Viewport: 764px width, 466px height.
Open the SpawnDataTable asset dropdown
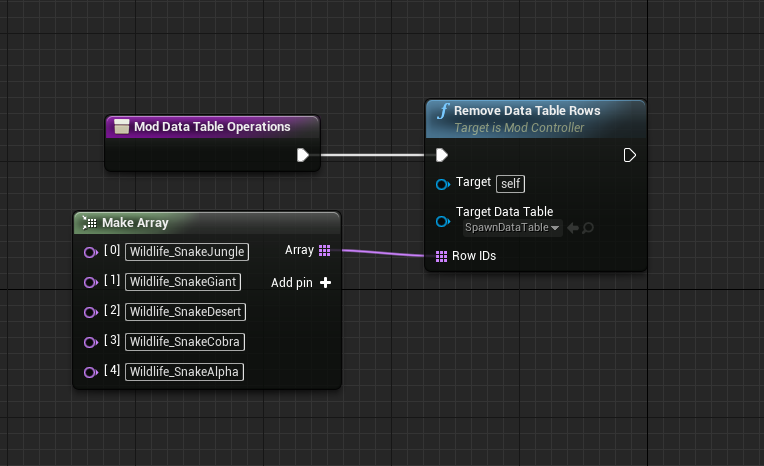(512, 228)
